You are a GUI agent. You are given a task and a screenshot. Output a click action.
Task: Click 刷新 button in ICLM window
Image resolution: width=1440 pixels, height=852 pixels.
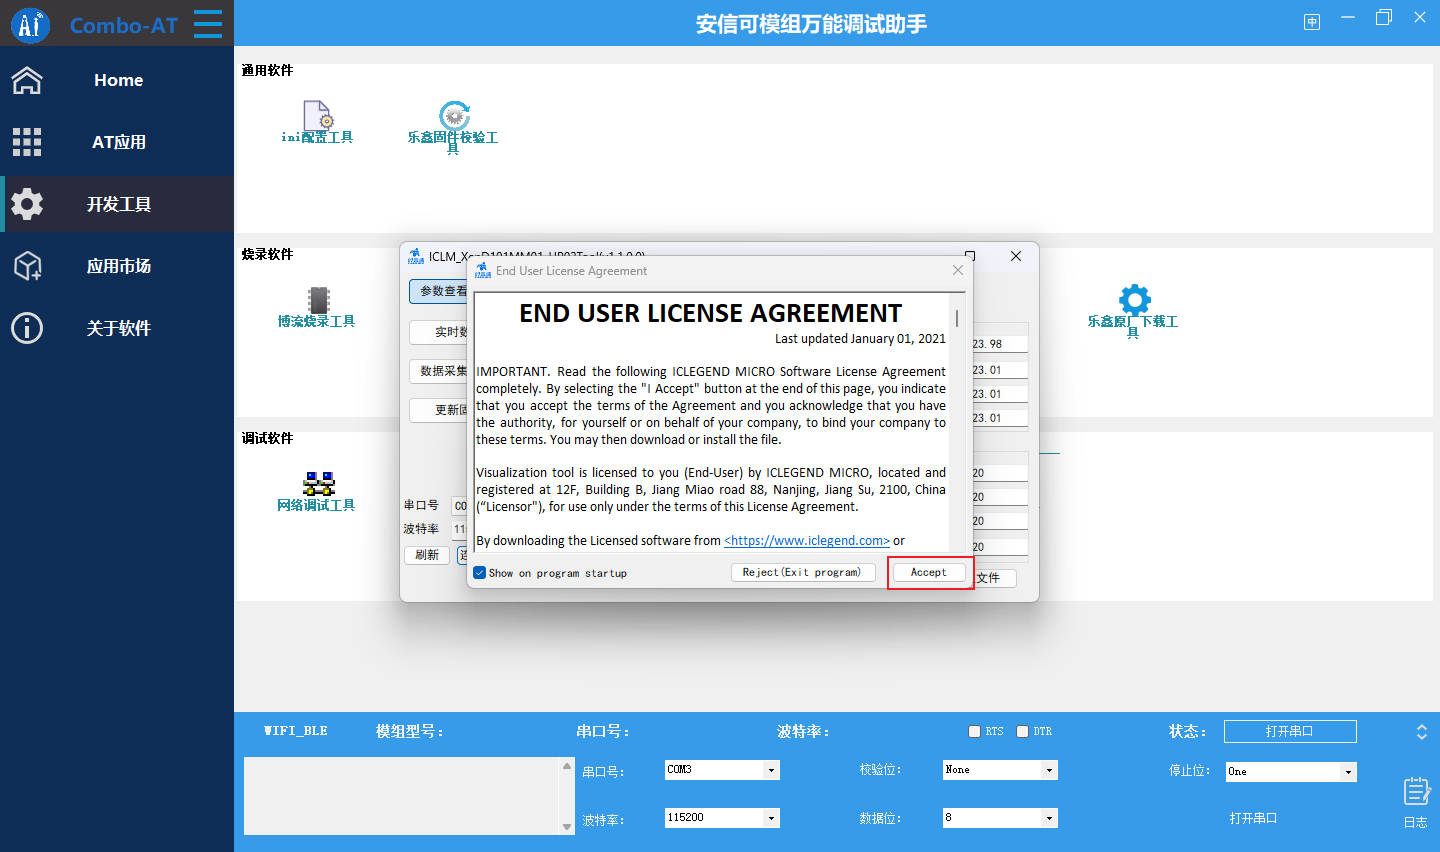coord(427,555)
